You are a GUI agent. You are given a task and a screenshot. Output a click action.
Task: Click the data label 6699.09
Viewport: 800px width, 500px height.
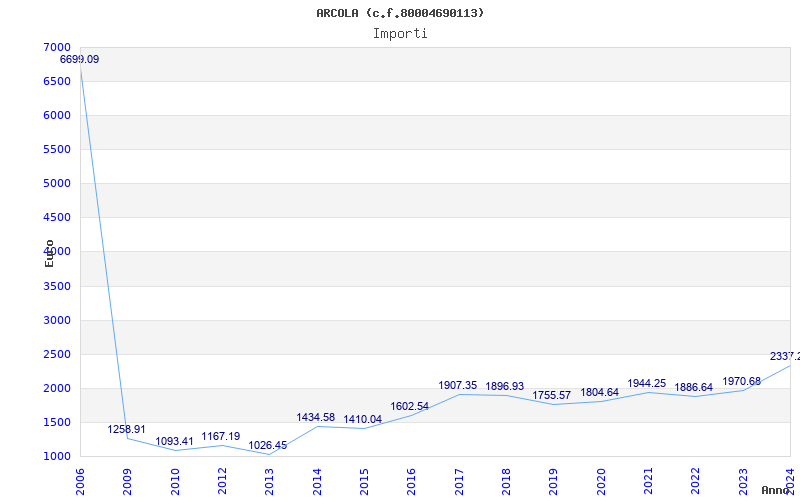79,59
